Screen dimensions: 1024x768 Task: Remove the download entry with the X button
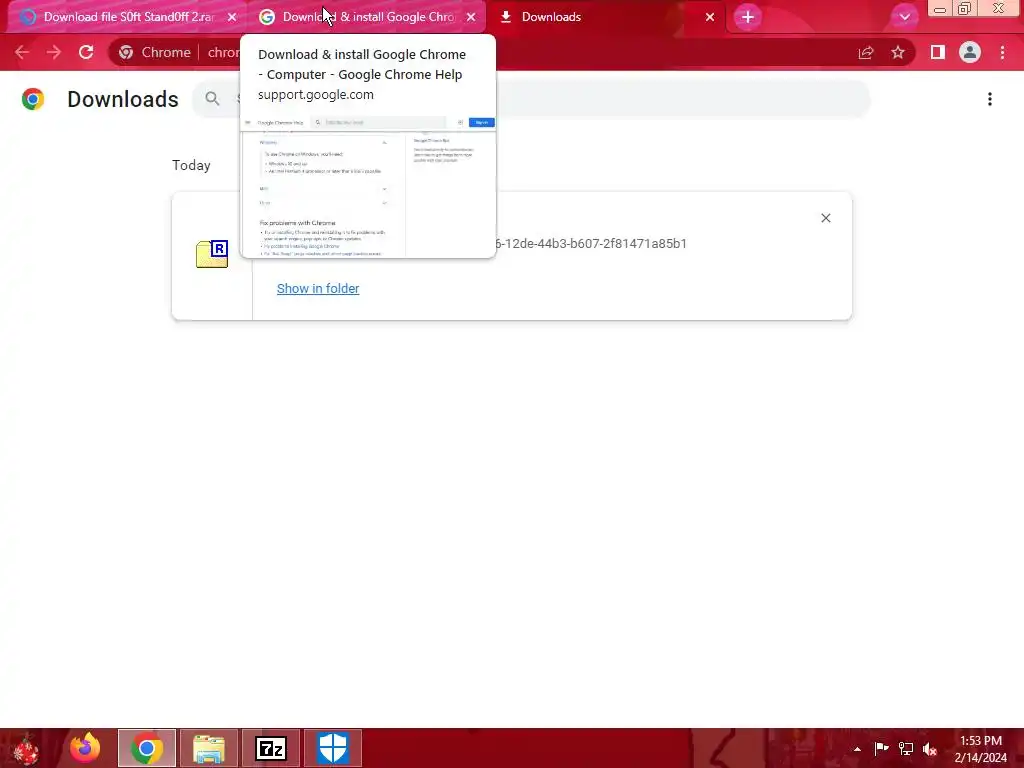pyautogui.click(x=825, y=218)
